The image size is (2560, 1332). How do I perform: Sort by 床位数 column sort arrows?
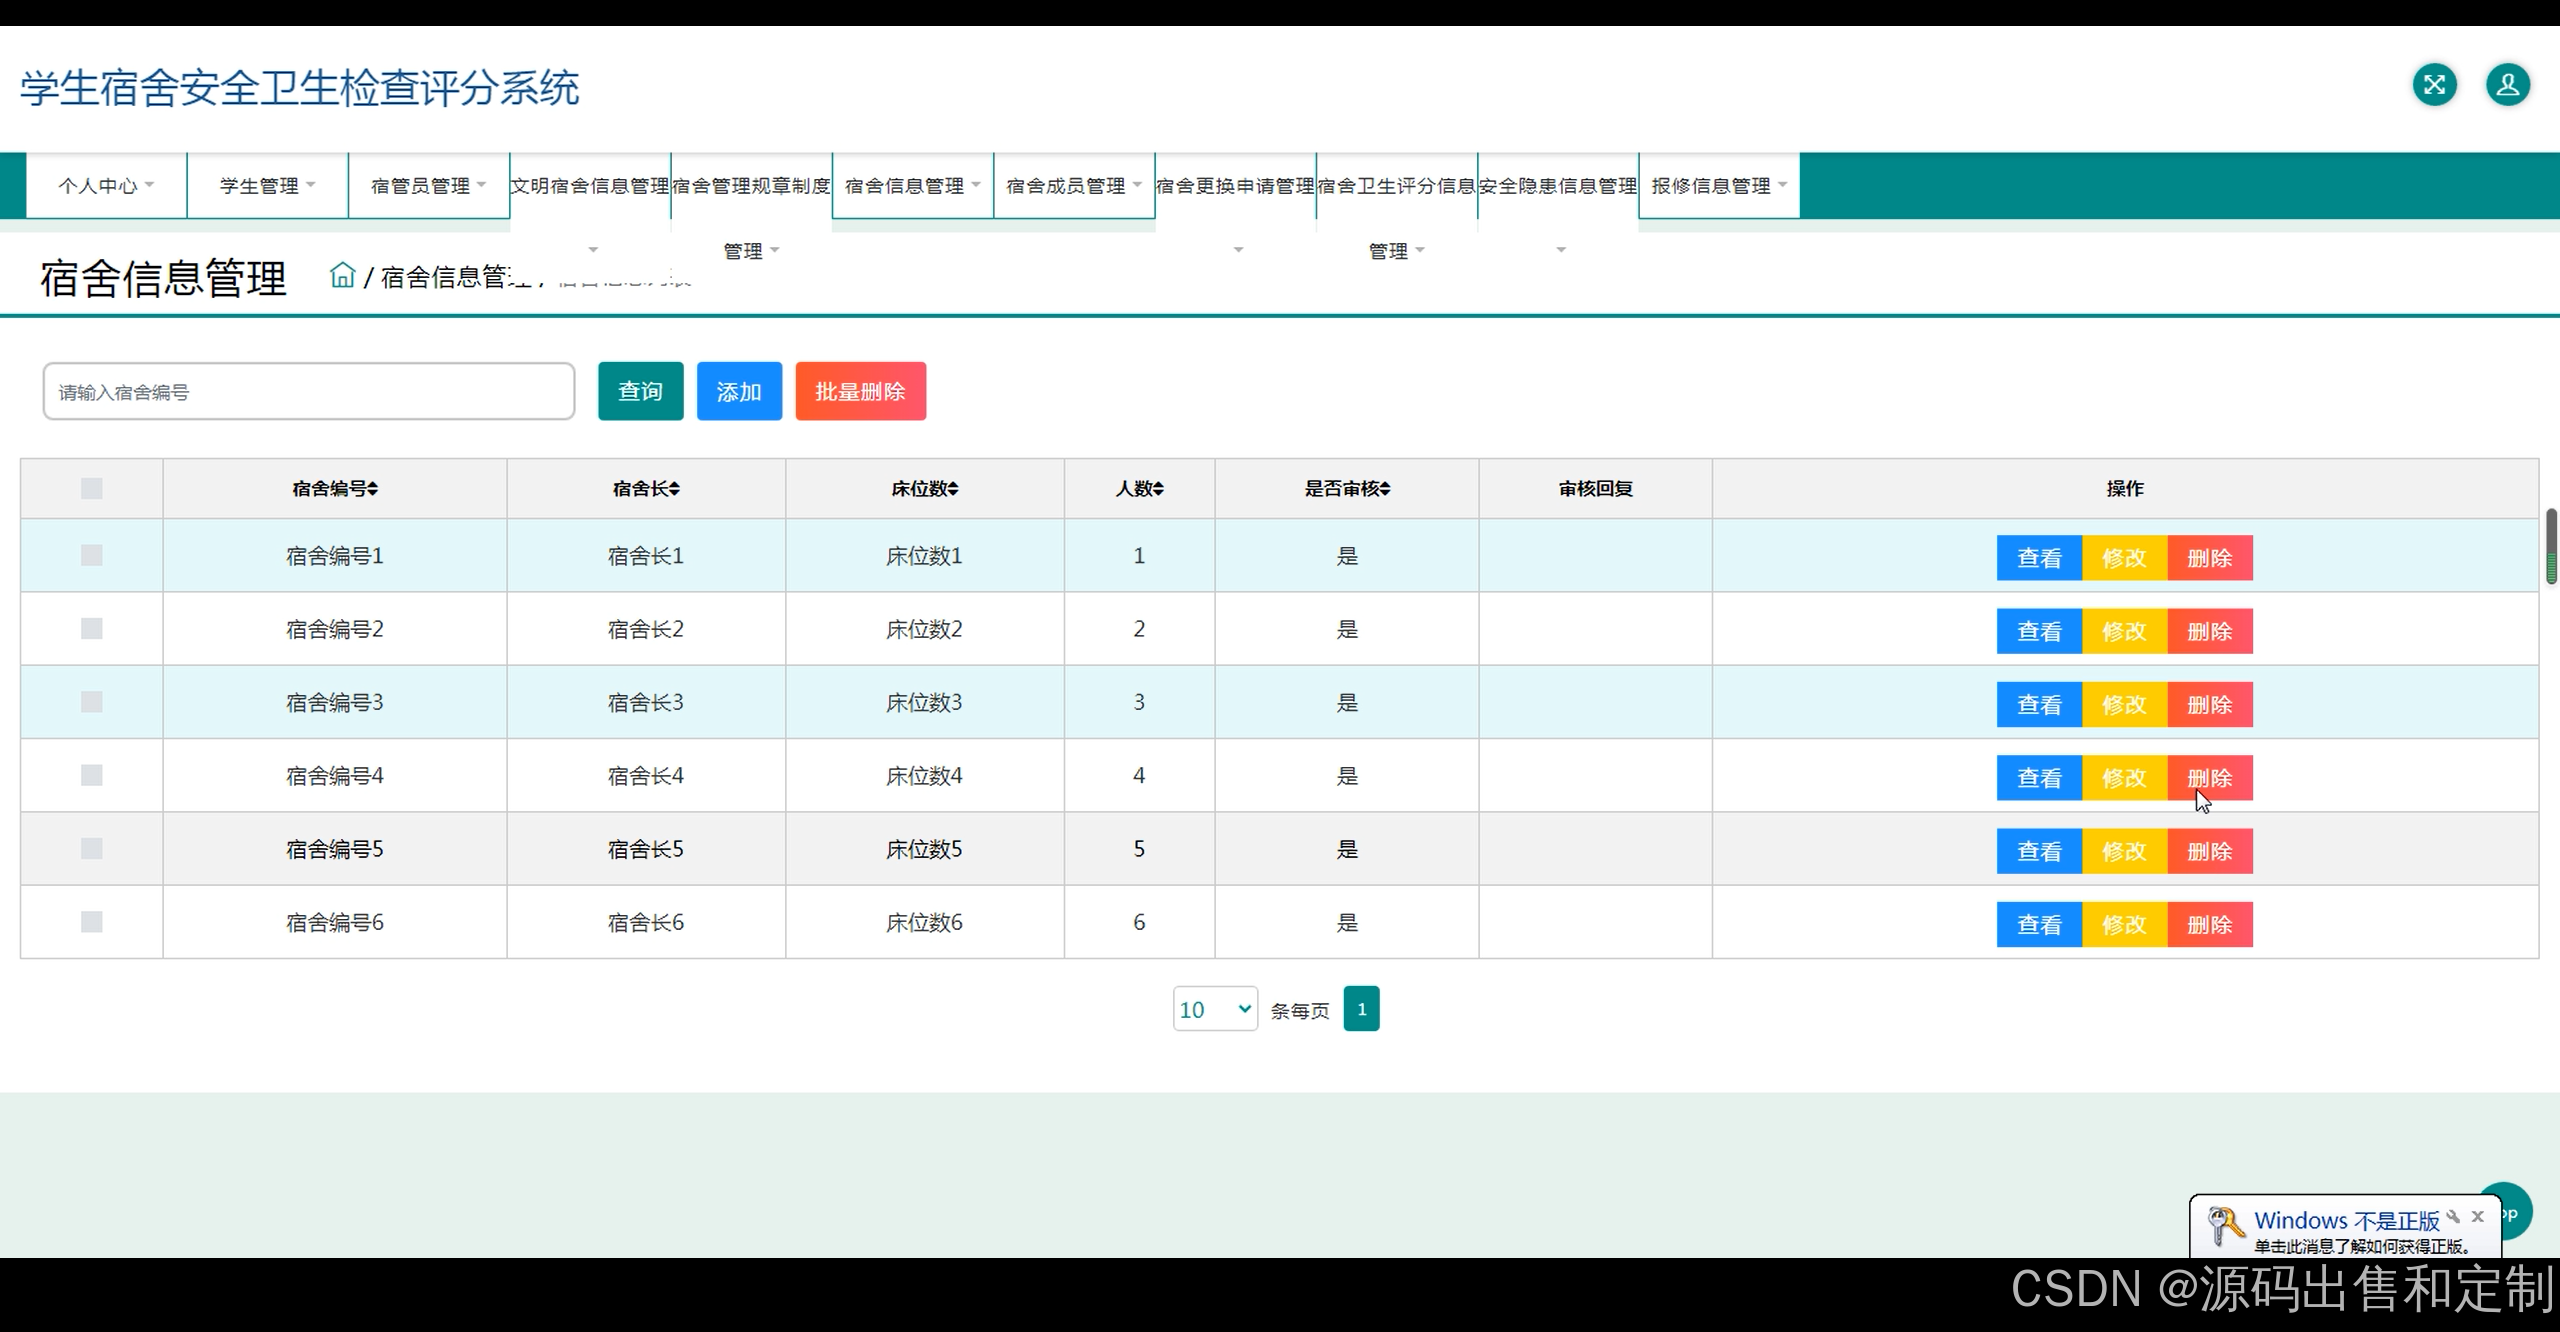pyautogui.click(x=953, y=489)
